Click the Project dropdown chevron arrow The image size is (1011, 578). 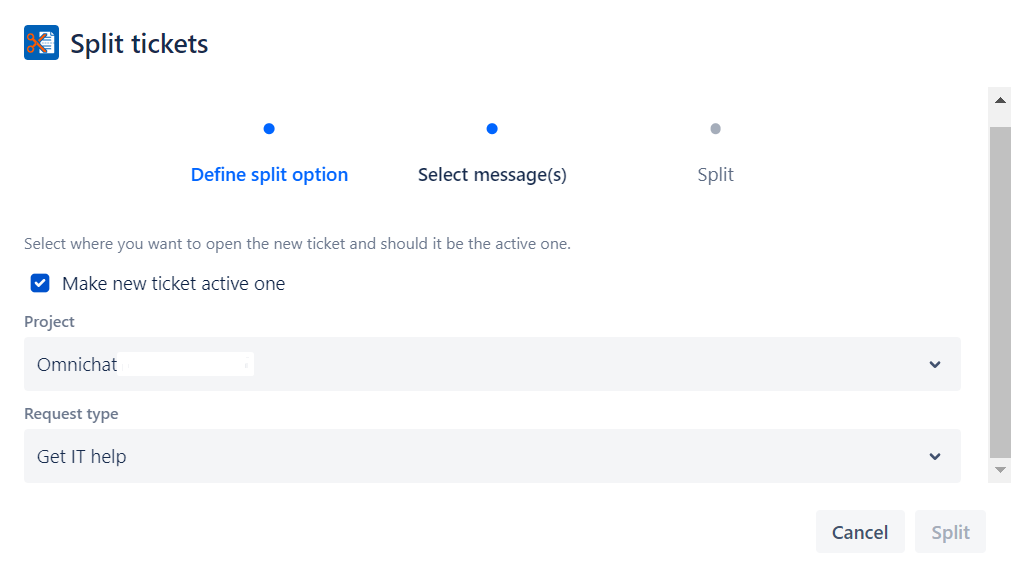[935, 364]
